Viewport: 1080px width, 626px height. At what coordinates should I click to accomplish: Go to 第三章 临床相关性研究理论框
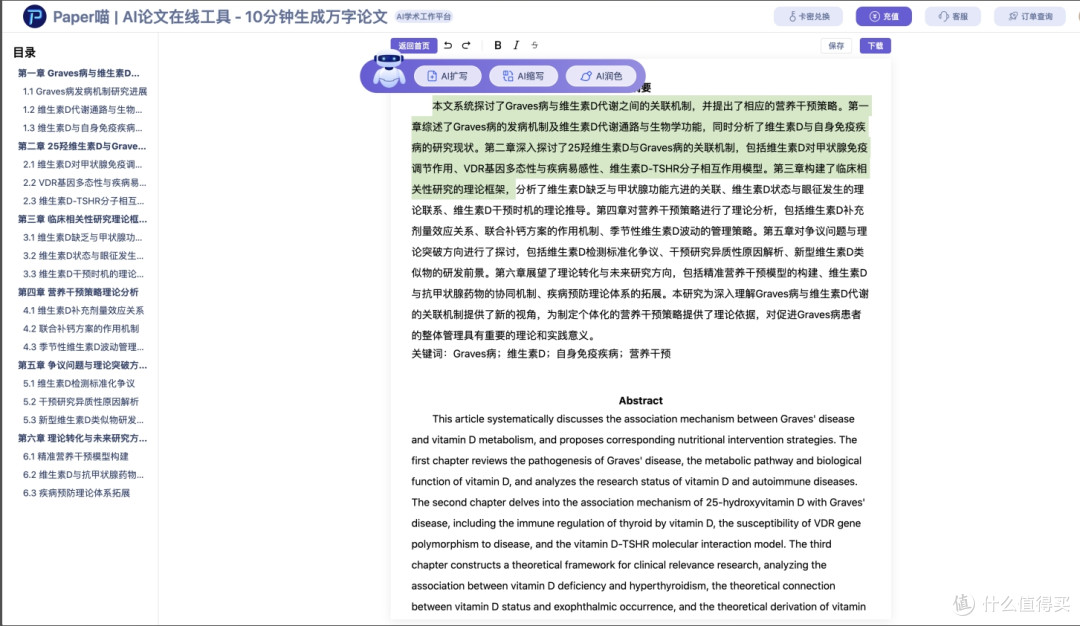coord(83,219)
